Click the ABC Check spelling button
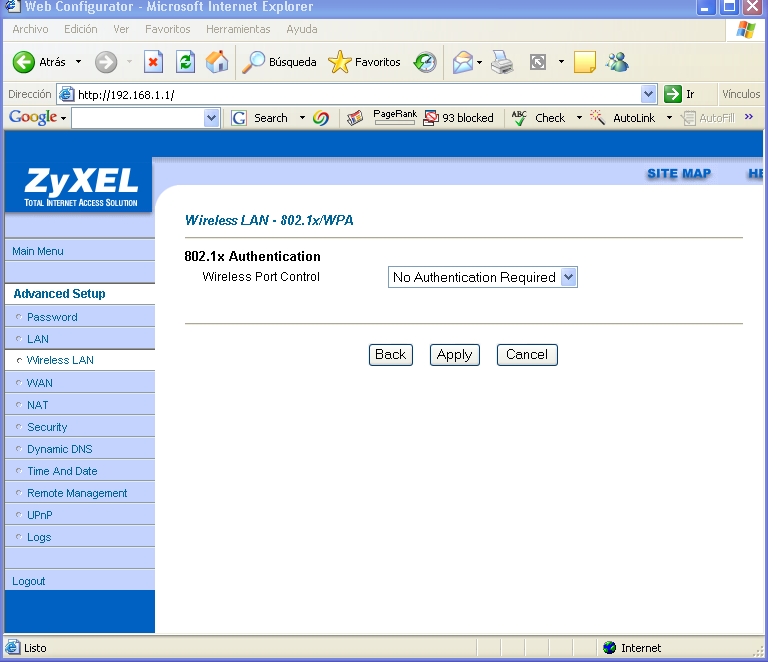Screen dimensions: 768x662 pyautogui.click(x=538, y=118)
